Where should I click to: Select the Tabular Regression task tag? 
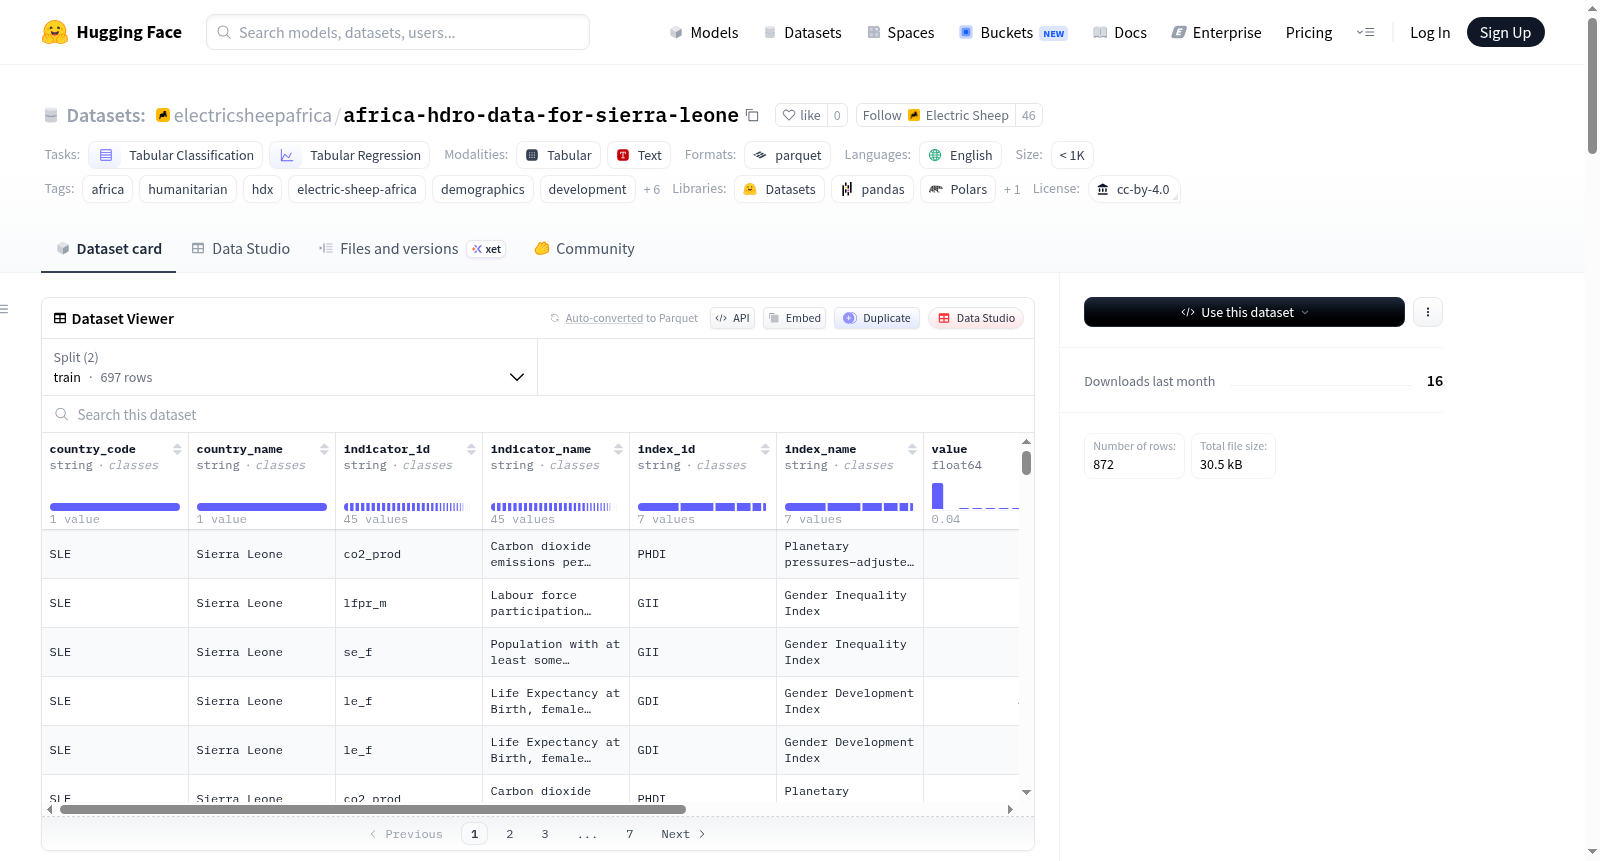click(350, 155)
